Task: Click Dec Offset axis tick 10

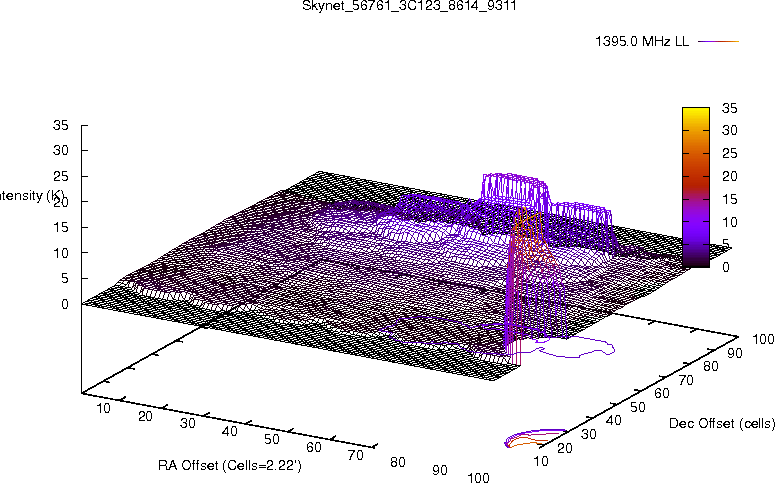Action: tap(541, 462)
